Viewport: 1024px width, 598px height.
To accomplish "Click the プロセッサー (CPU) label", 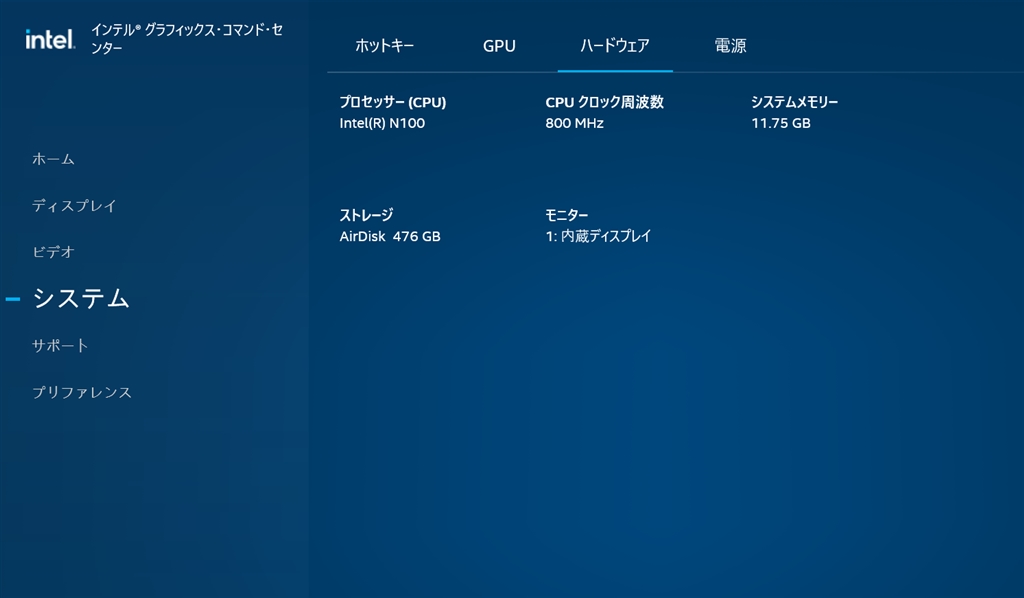I will pyautogui.click(x=392, y=102).
